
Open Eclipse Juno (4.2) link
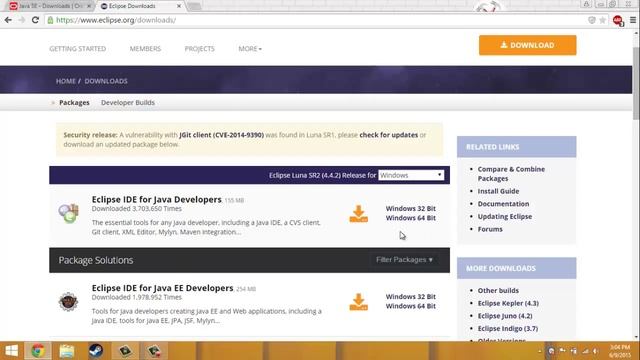[505, 316]
